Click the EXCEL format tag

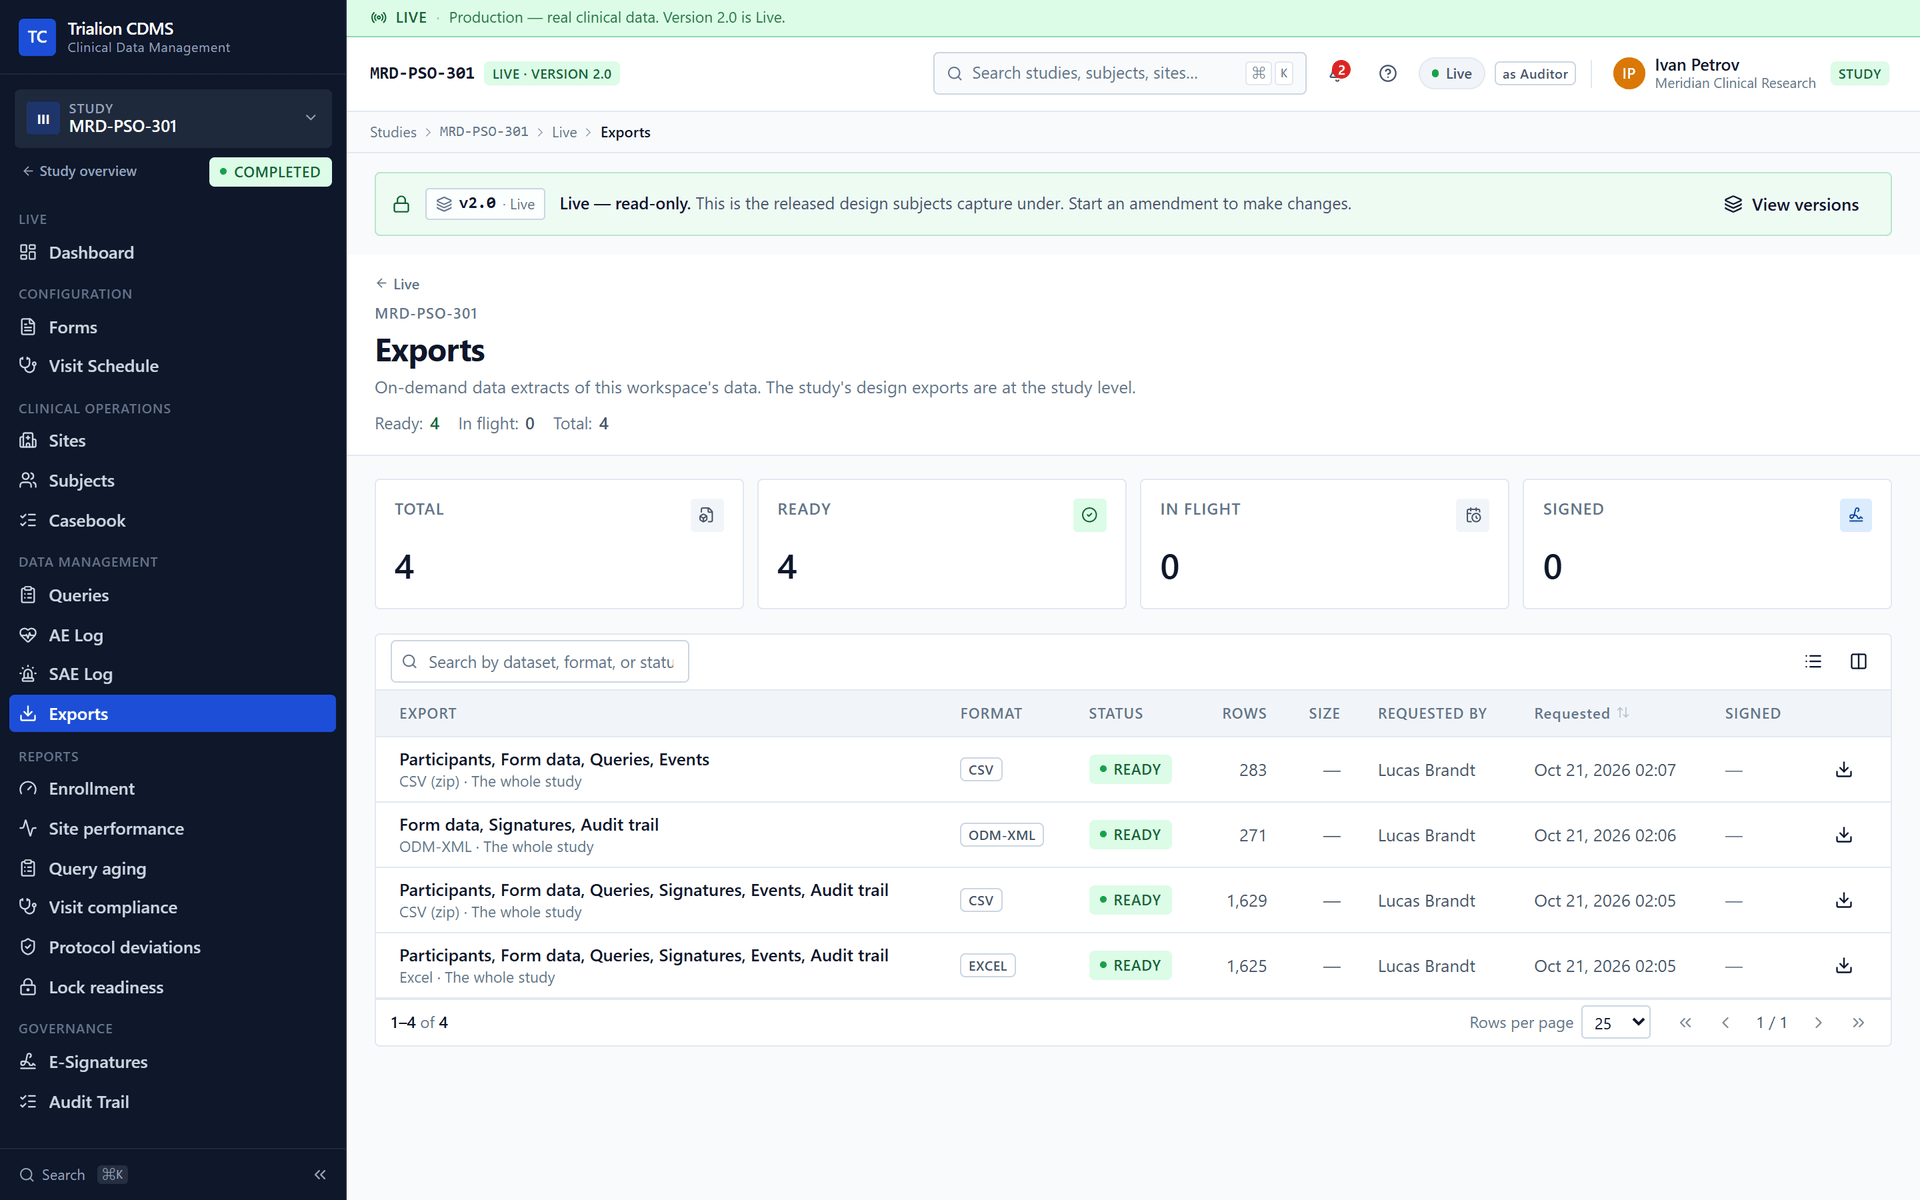987,966
